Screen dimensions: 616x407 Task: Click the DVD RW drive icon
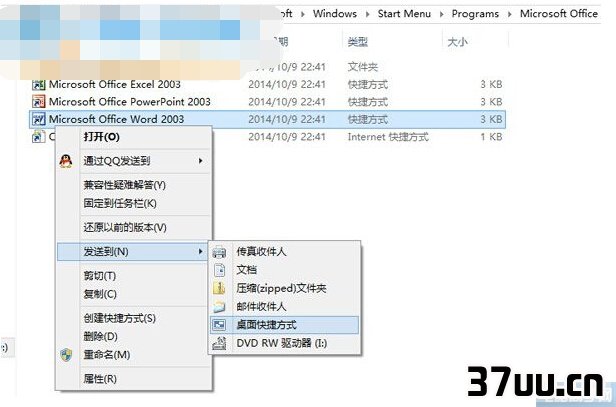tap(219, 343)
